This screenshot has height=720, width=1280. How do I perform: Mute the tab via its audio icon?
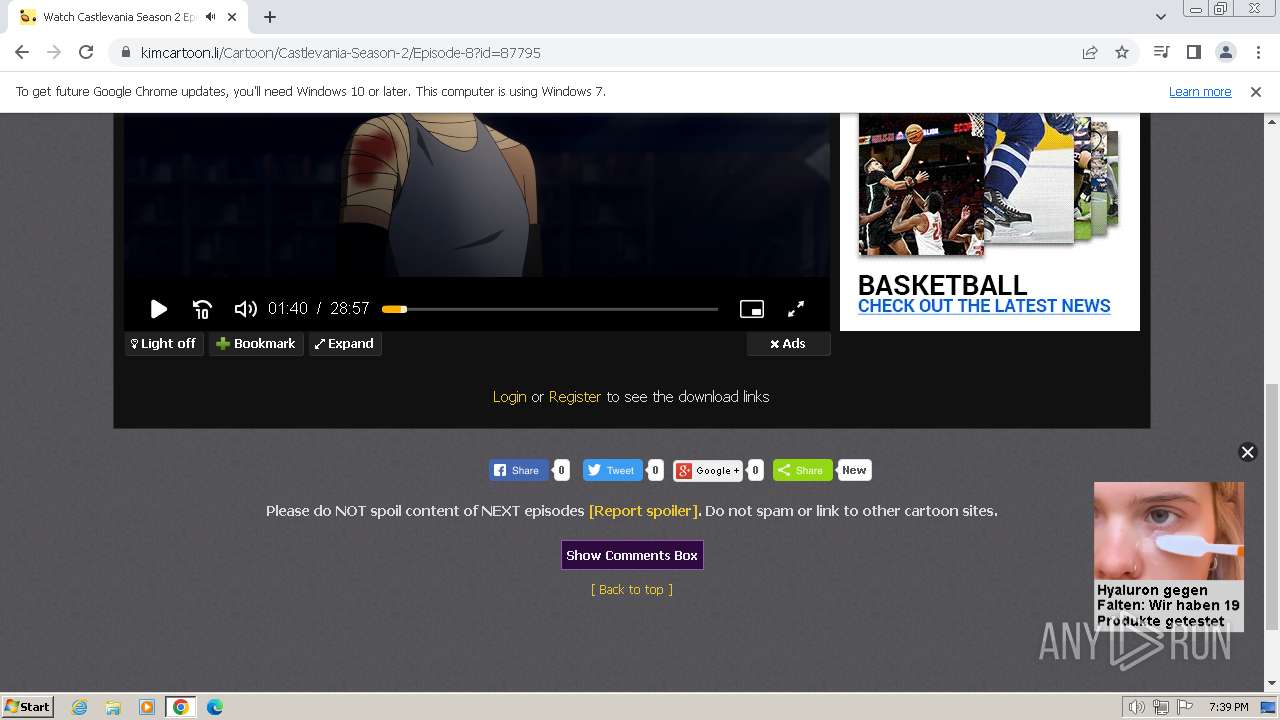coord(210,17)
